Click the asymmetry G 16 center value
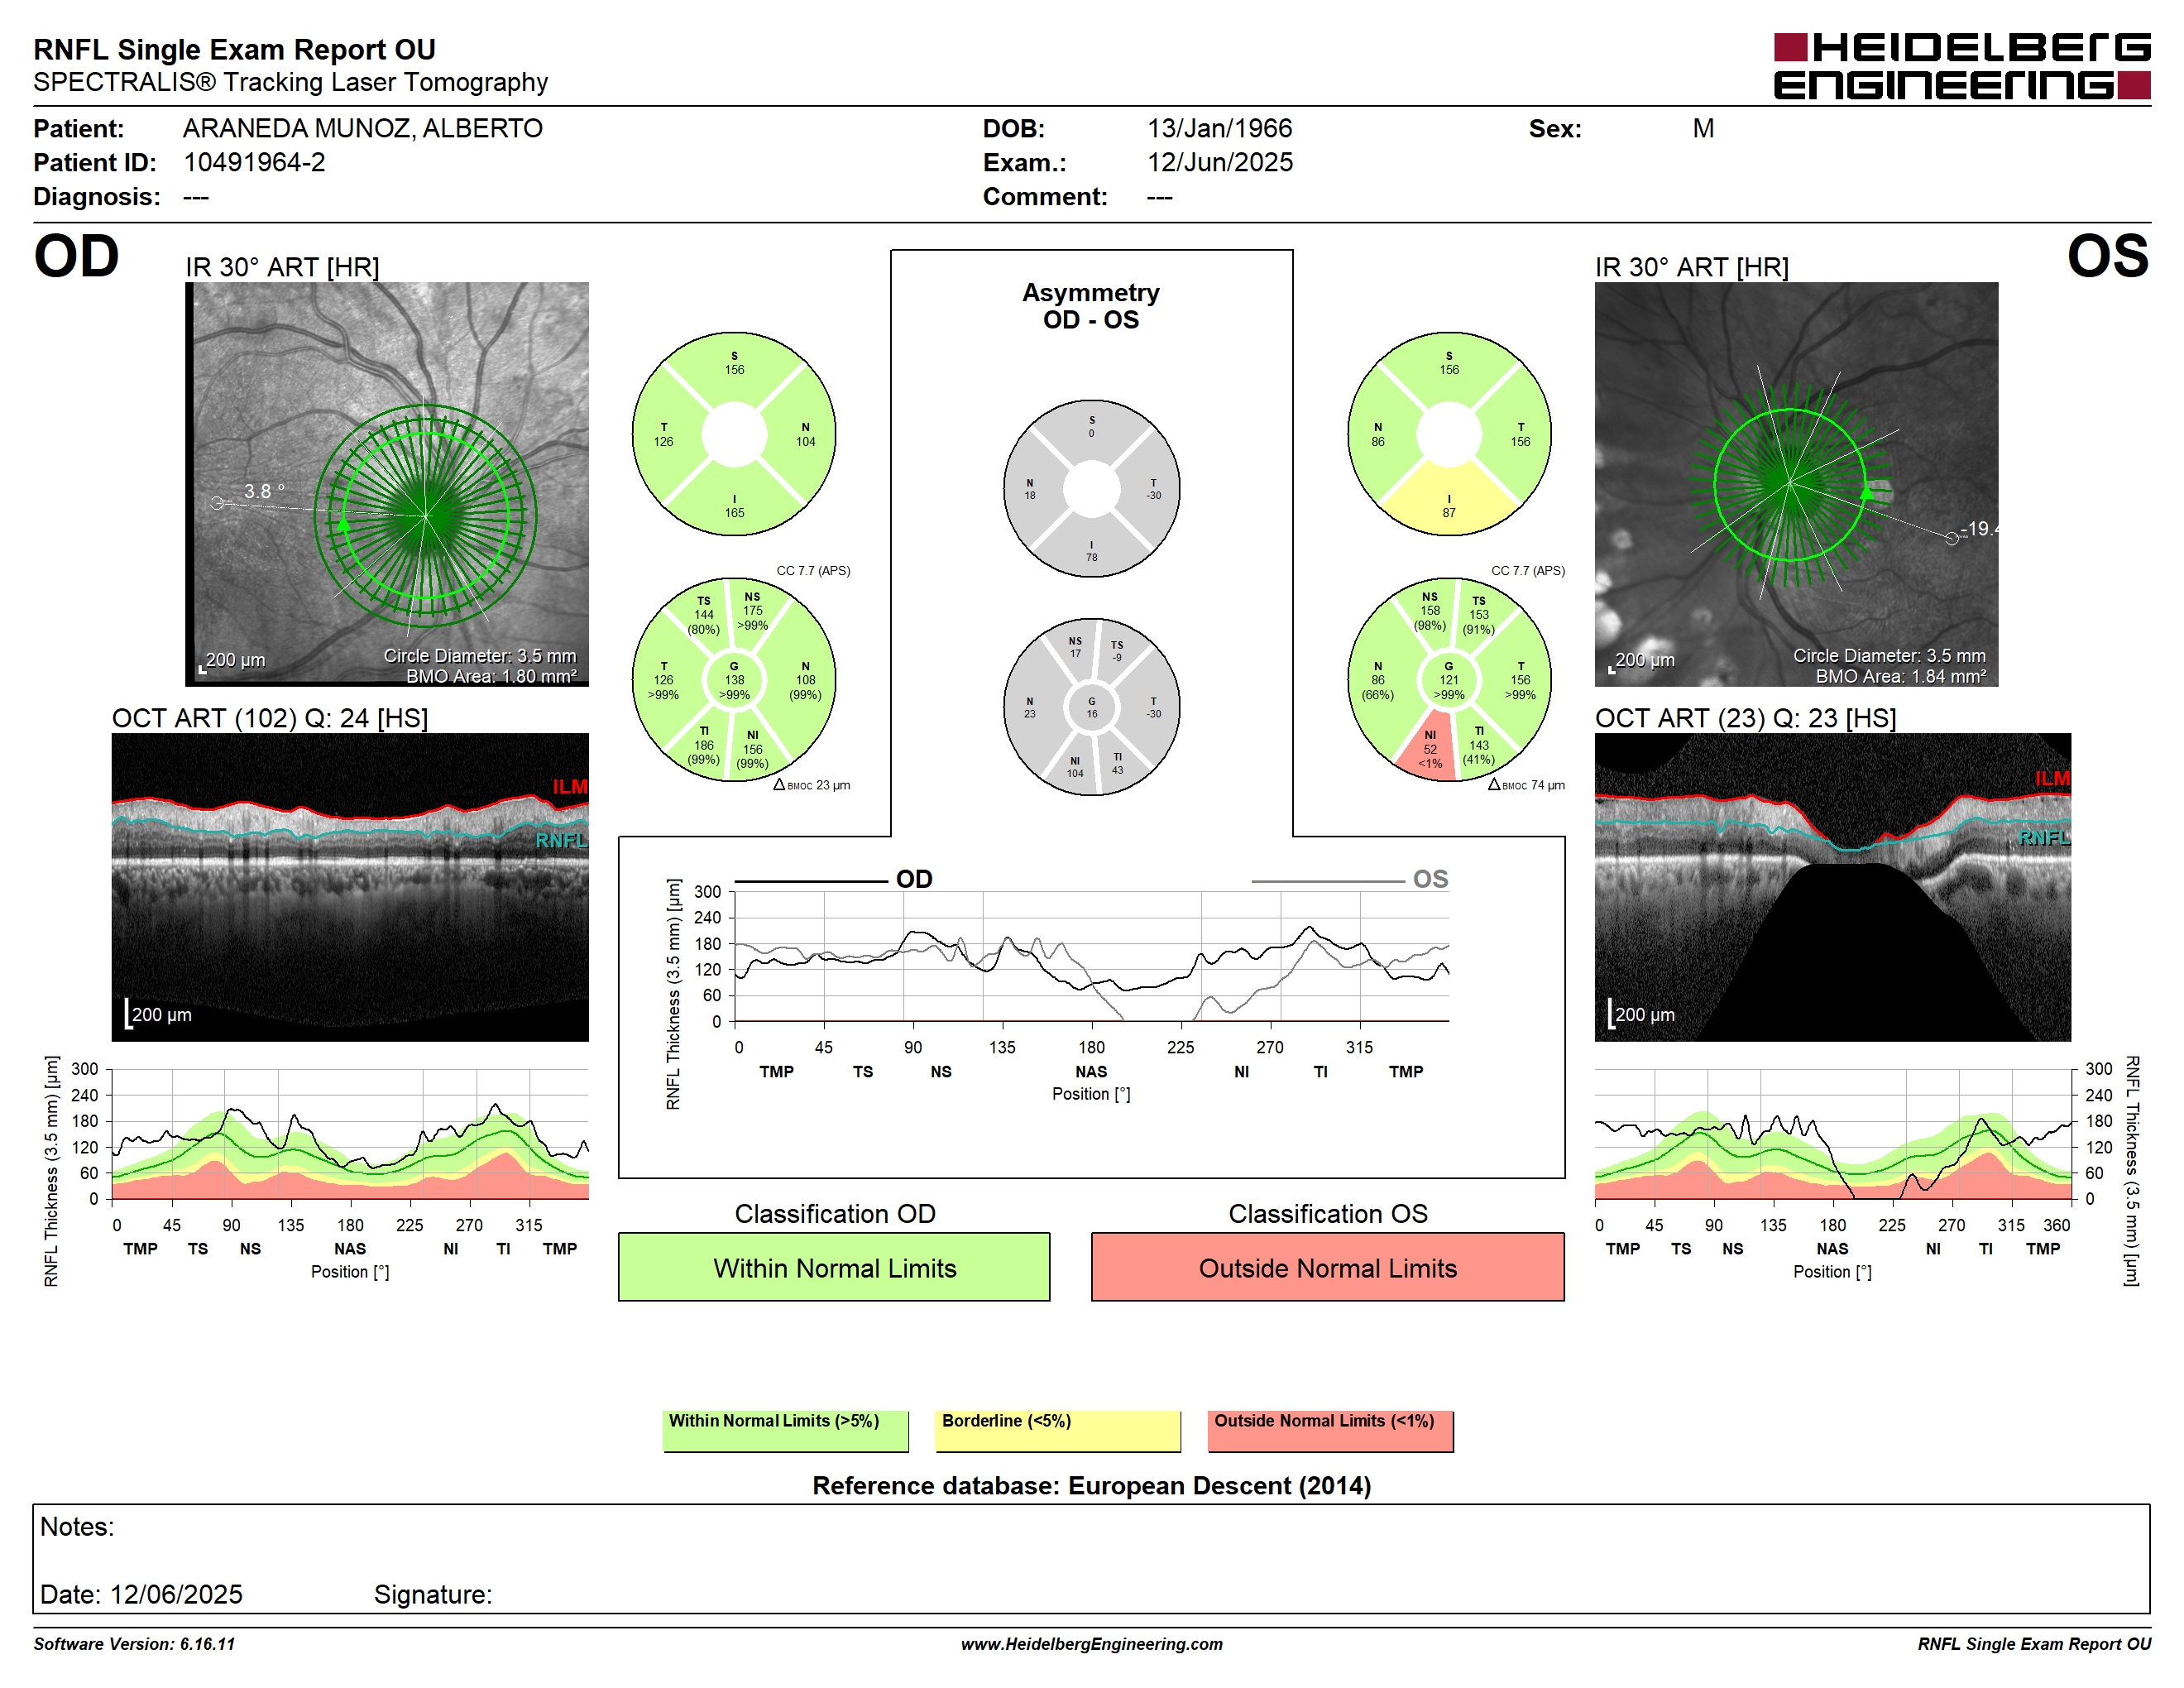Image resolution: width=2184 pixels, height=1688 pixels. pos(1092,707)
